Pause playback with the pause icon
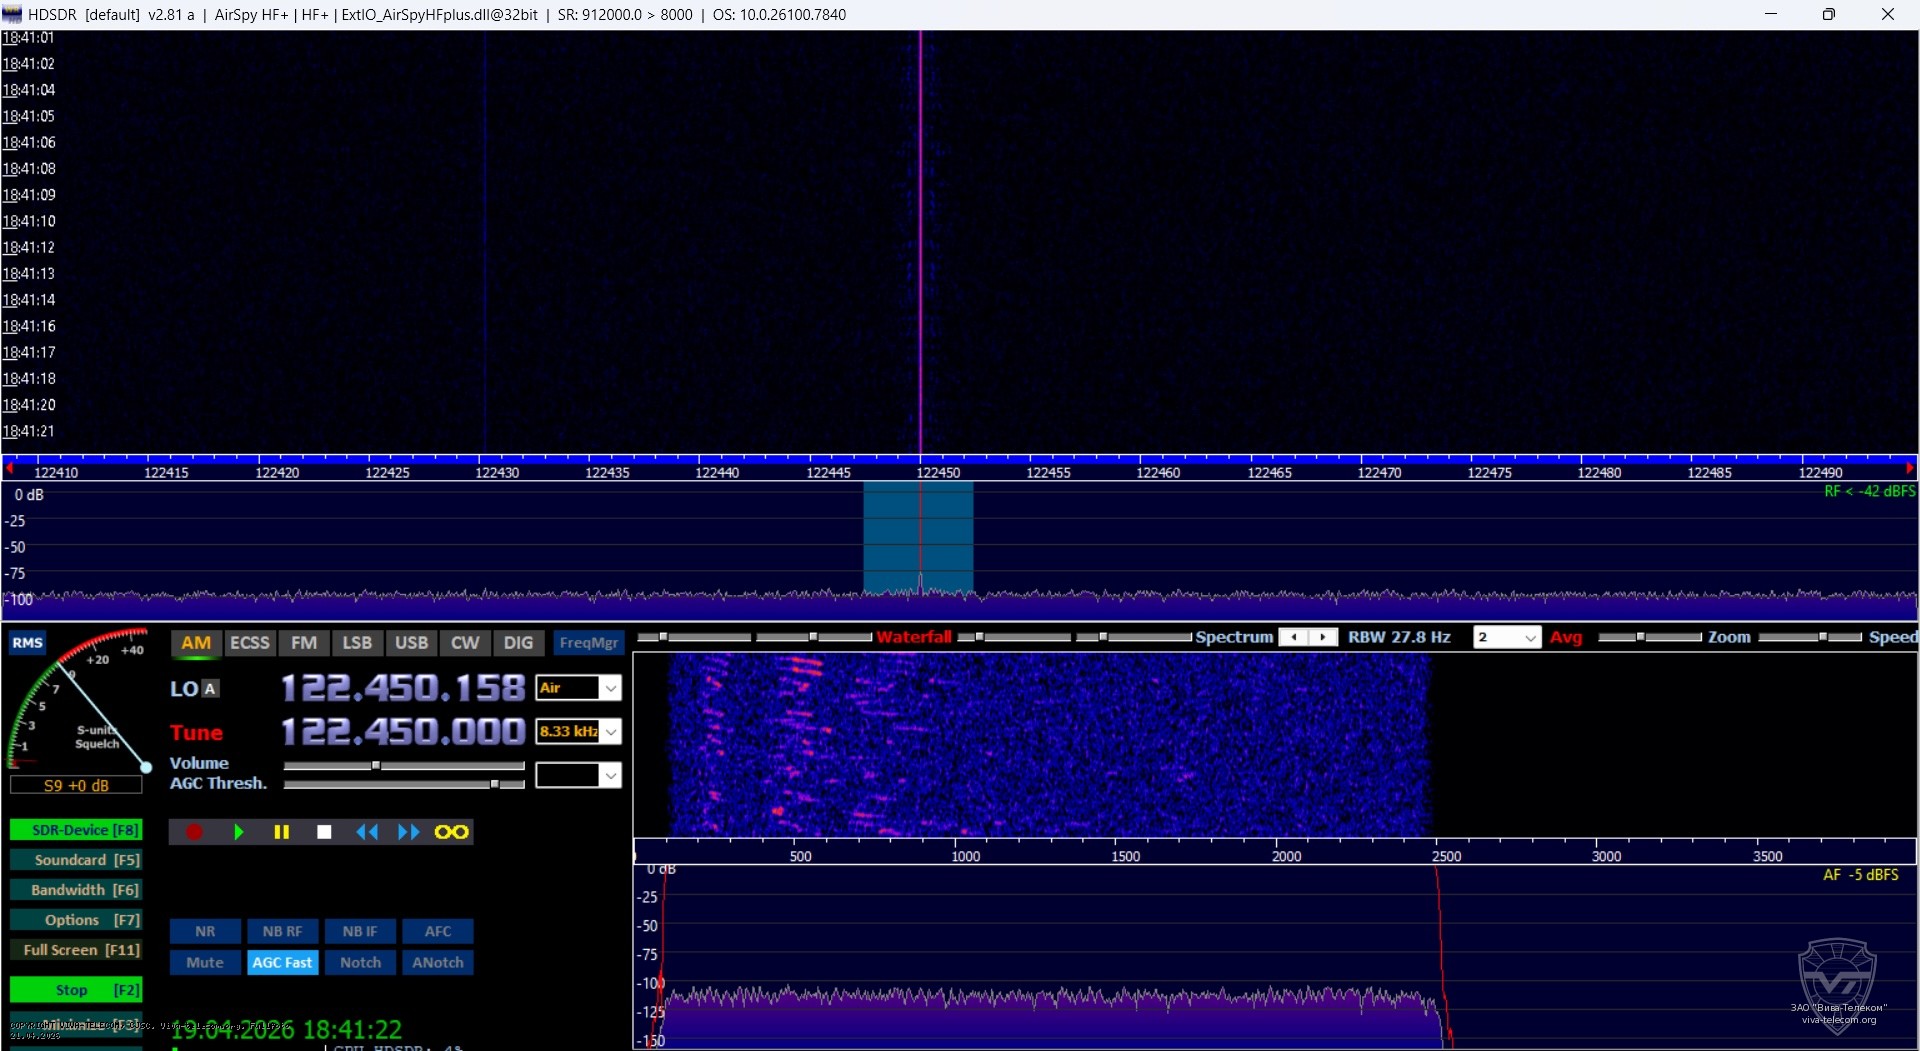Viewport: 1920px width, 1051px height. (281, 831)
